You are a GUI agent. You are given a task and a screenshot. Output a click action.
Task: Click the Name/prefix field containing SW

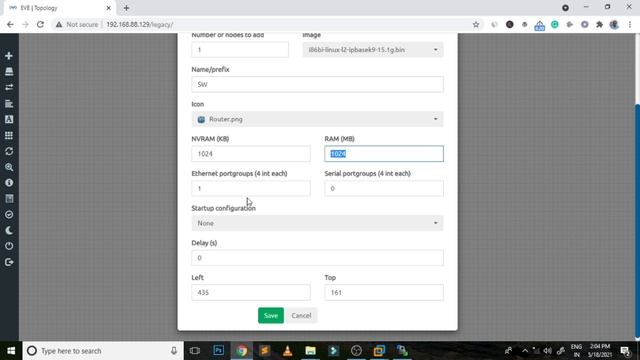coord(317,84)
